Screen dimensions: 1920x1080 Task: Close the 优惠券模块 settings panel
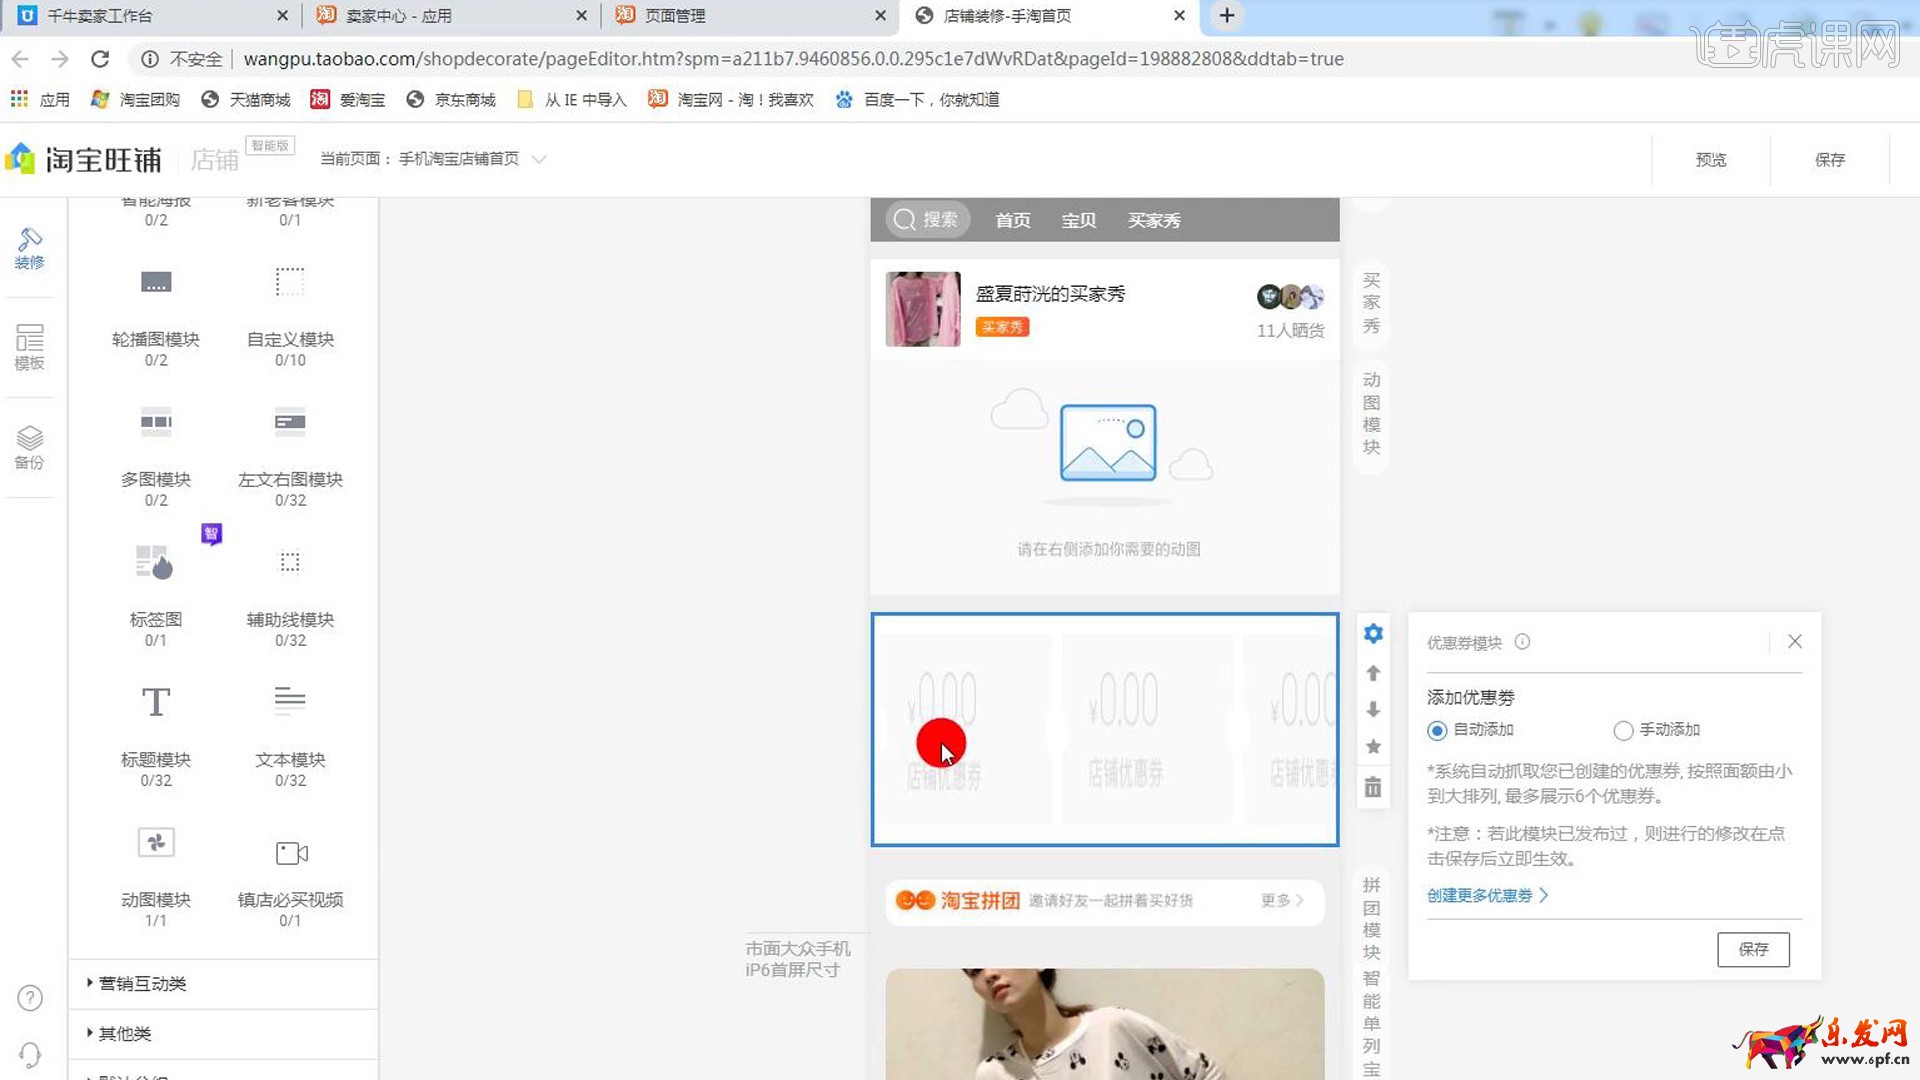(1795, 642)
